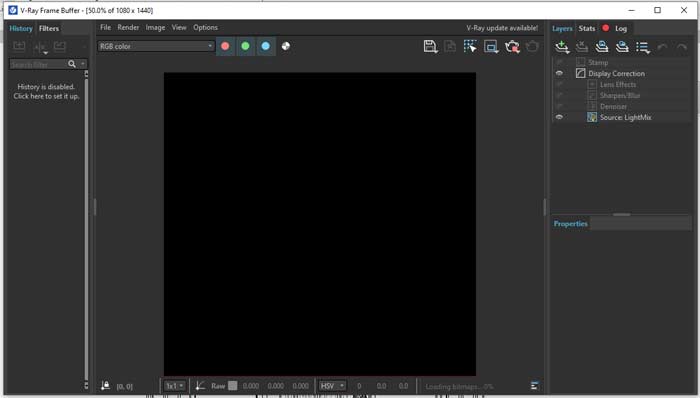Select the Lens Effects layer
Viewport: 700px width, 398px height.
618,84
